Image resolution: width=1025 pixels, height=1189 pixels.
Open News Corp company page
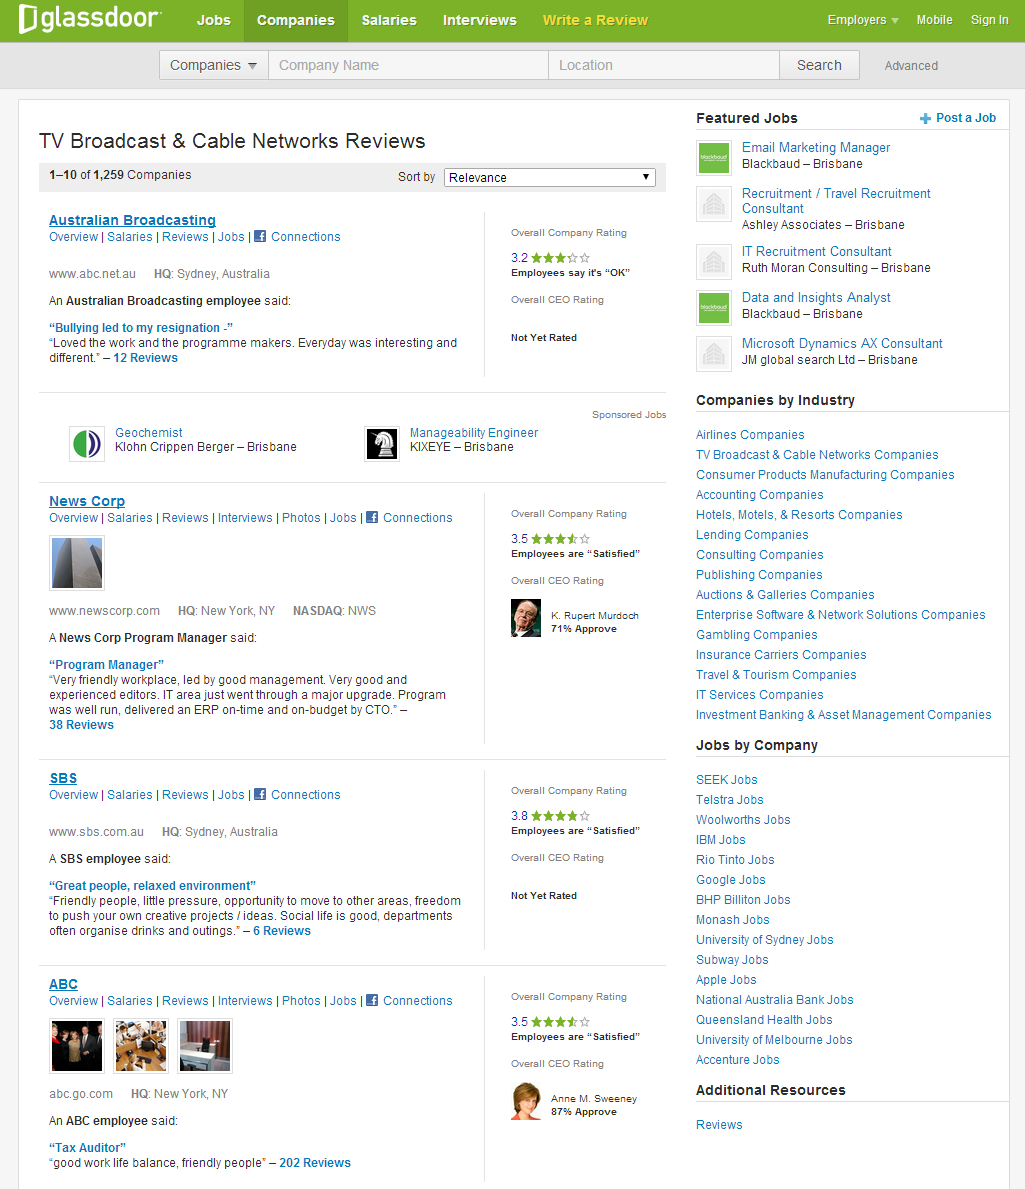point(87,501)
